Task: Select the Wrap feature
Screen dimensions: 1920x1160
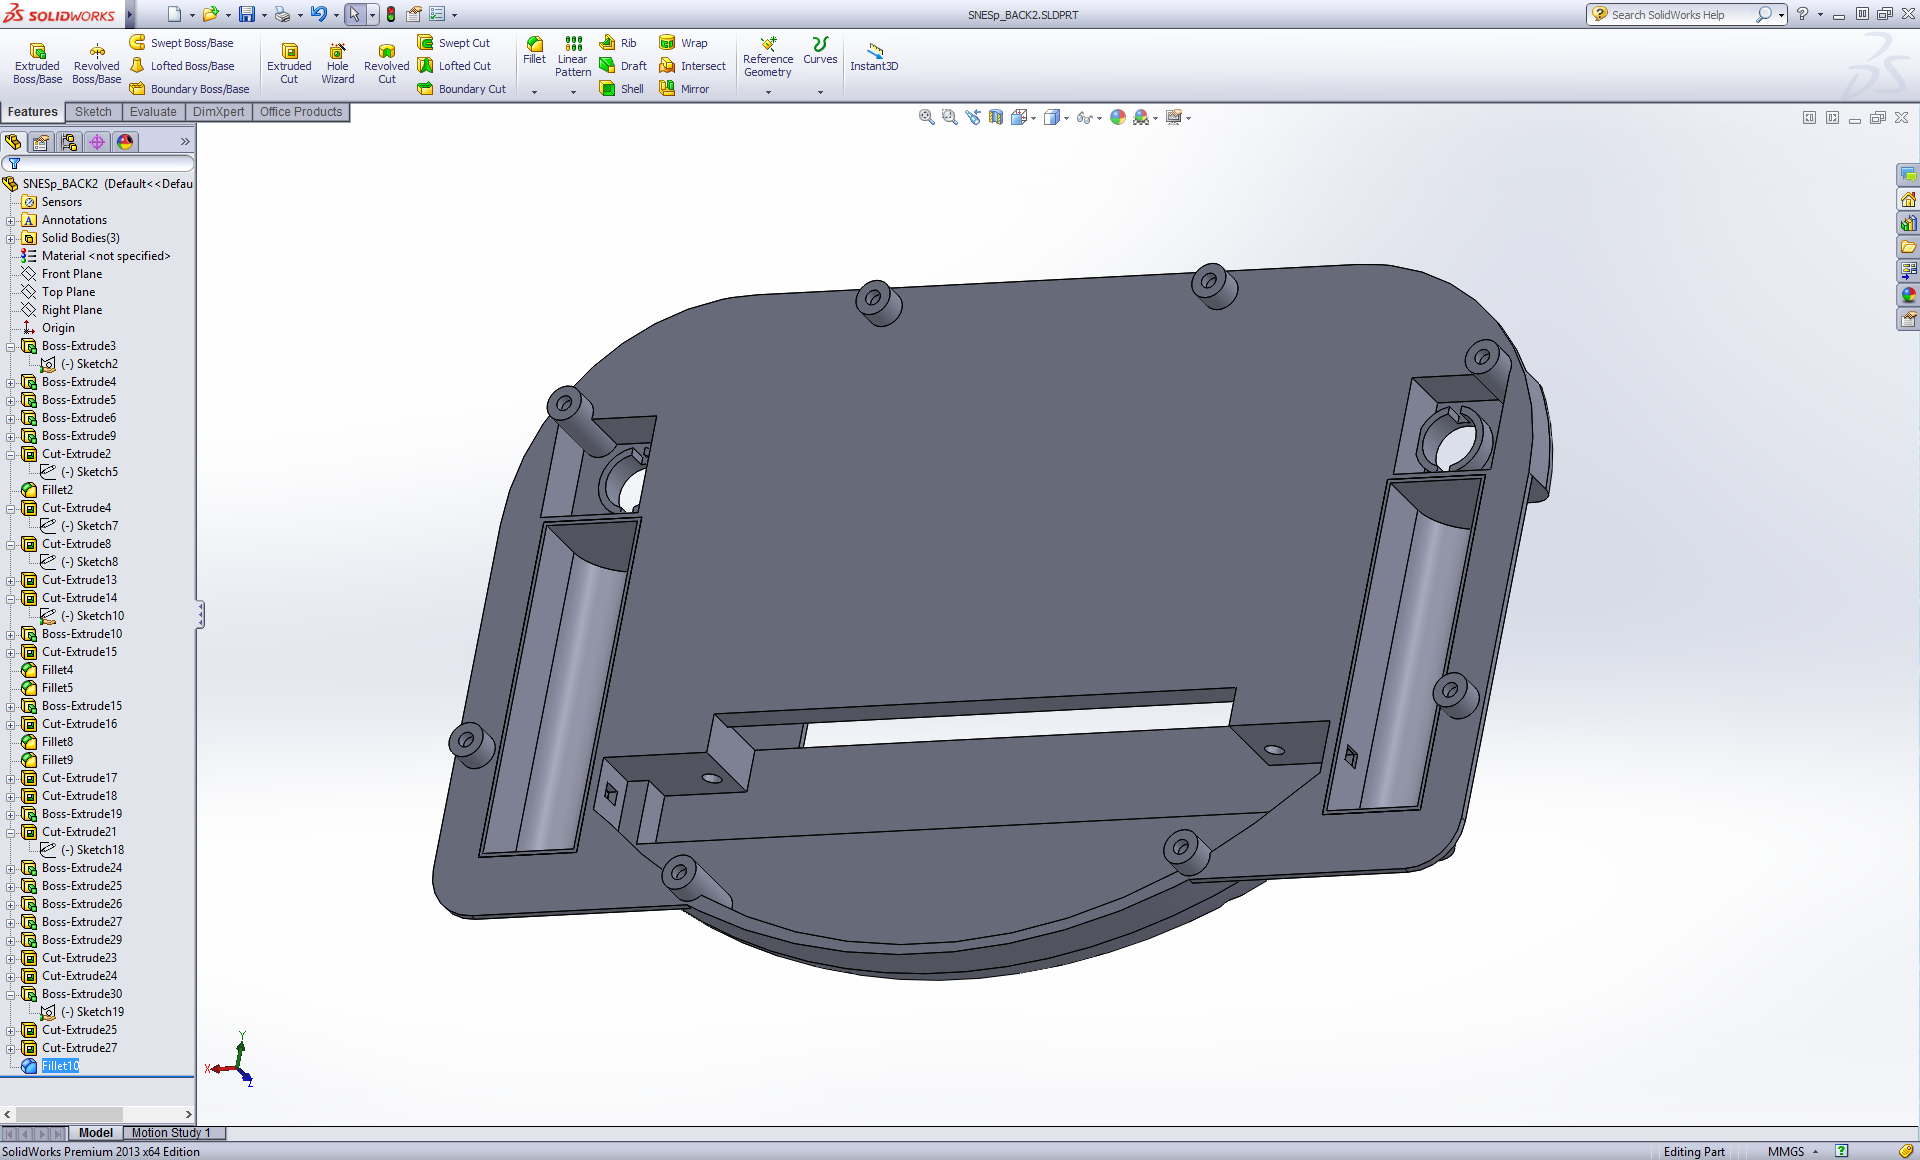Action: click(x=684, y=43)
